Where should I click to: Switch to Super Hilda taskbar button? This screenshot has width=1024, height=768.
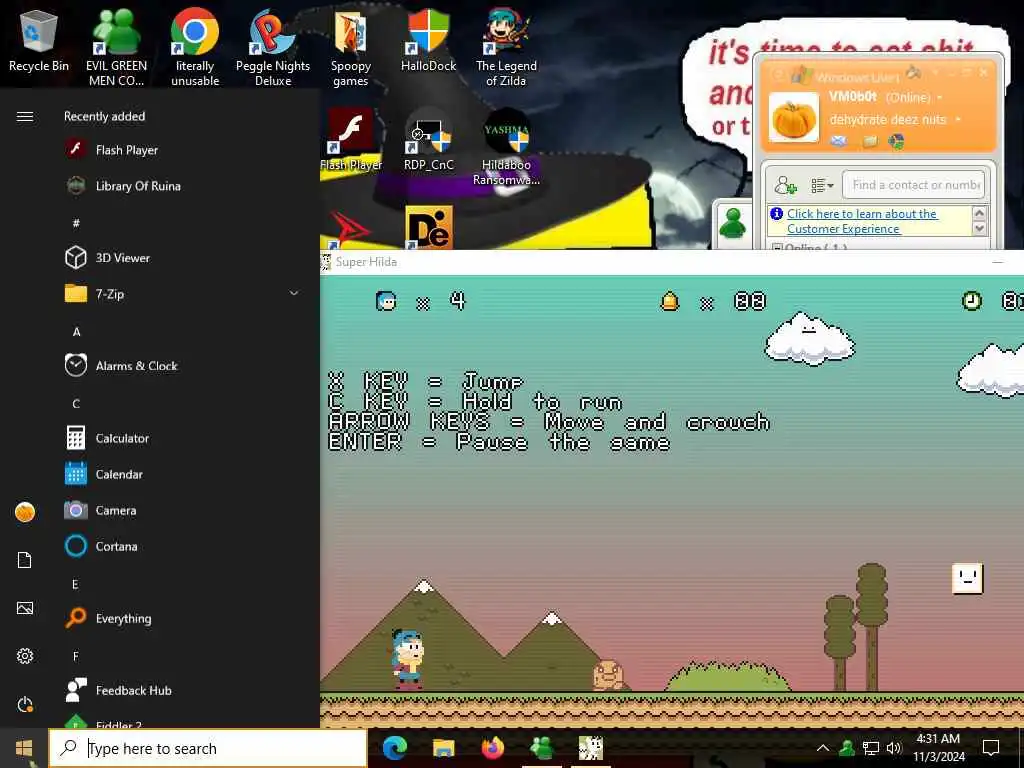click(591, 748)
